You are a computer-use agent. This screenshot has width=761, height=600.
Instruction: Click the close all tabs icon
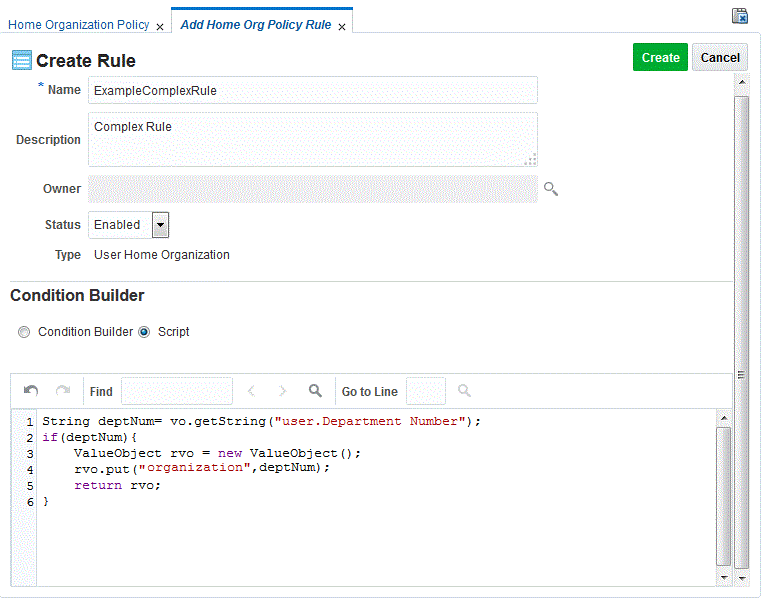740,16
